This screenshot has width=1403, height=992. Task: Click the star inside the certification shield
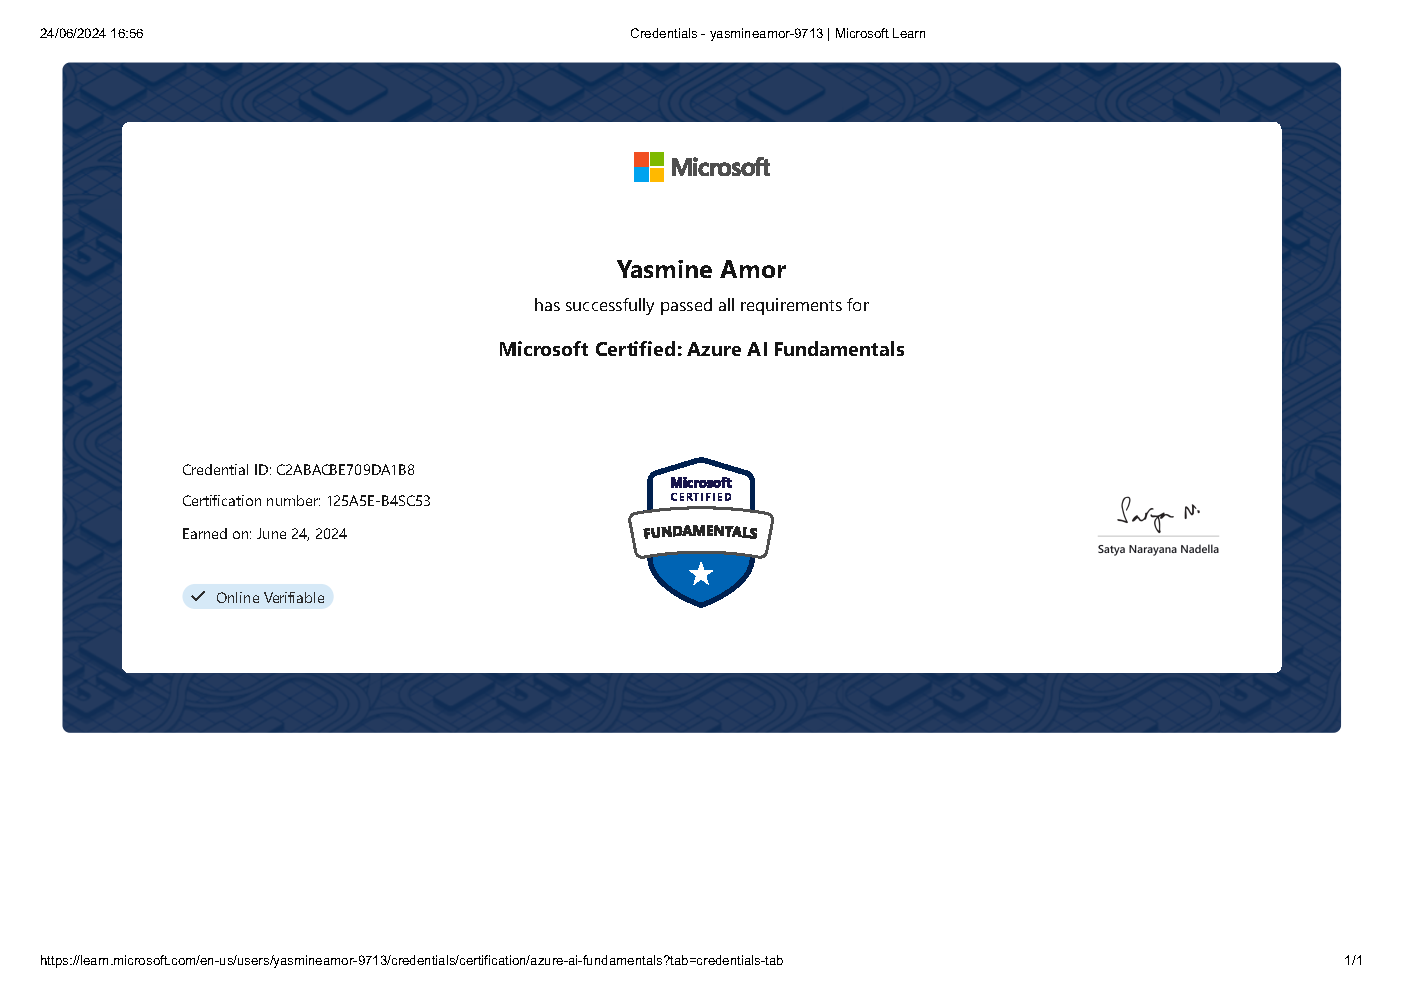coord(700,573)
